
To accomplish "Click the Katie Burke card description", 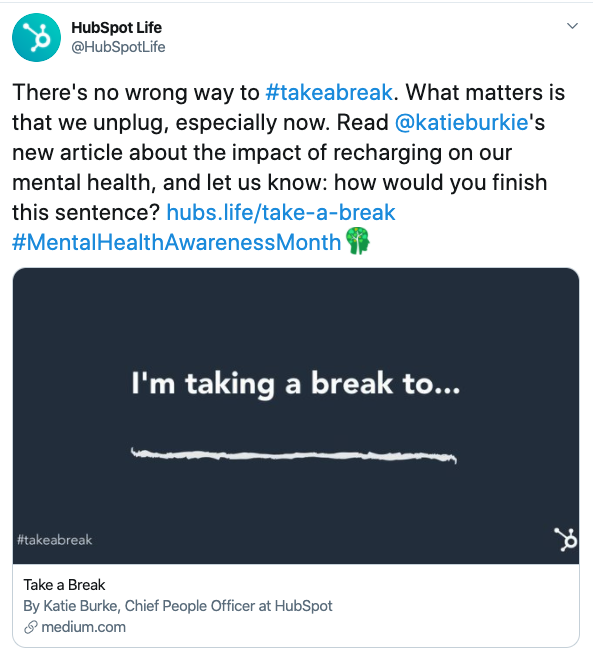I will tap(178, 606).
